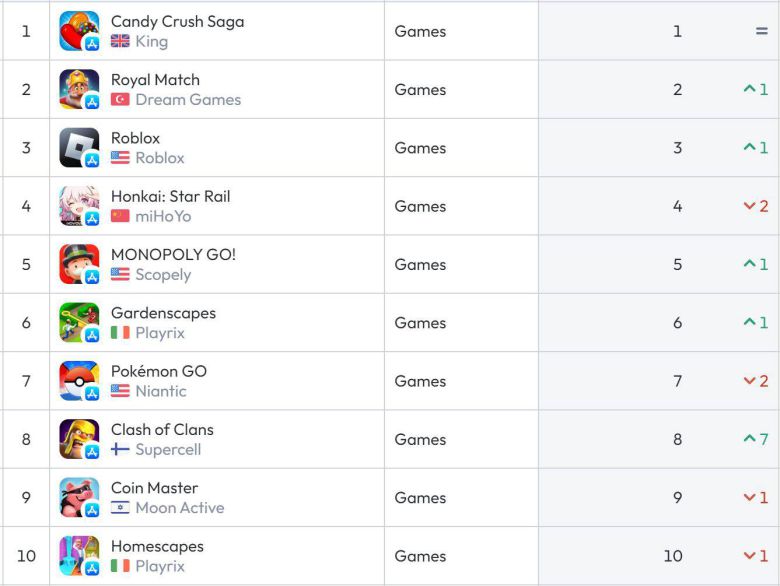Screen dimensions: 780x586
Task: Click the Pokémon GO app icon
Action: pos(79,381)
